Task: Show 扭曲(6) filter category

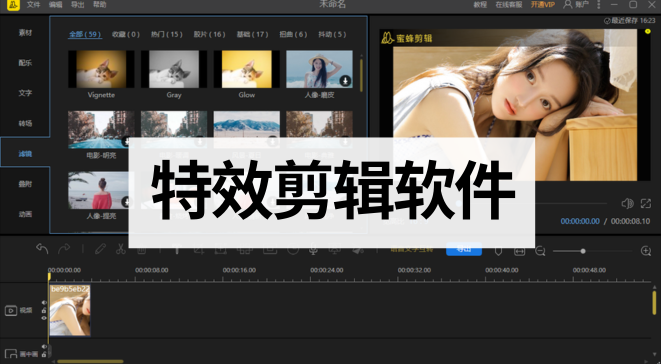Action: tap(293, 34)
